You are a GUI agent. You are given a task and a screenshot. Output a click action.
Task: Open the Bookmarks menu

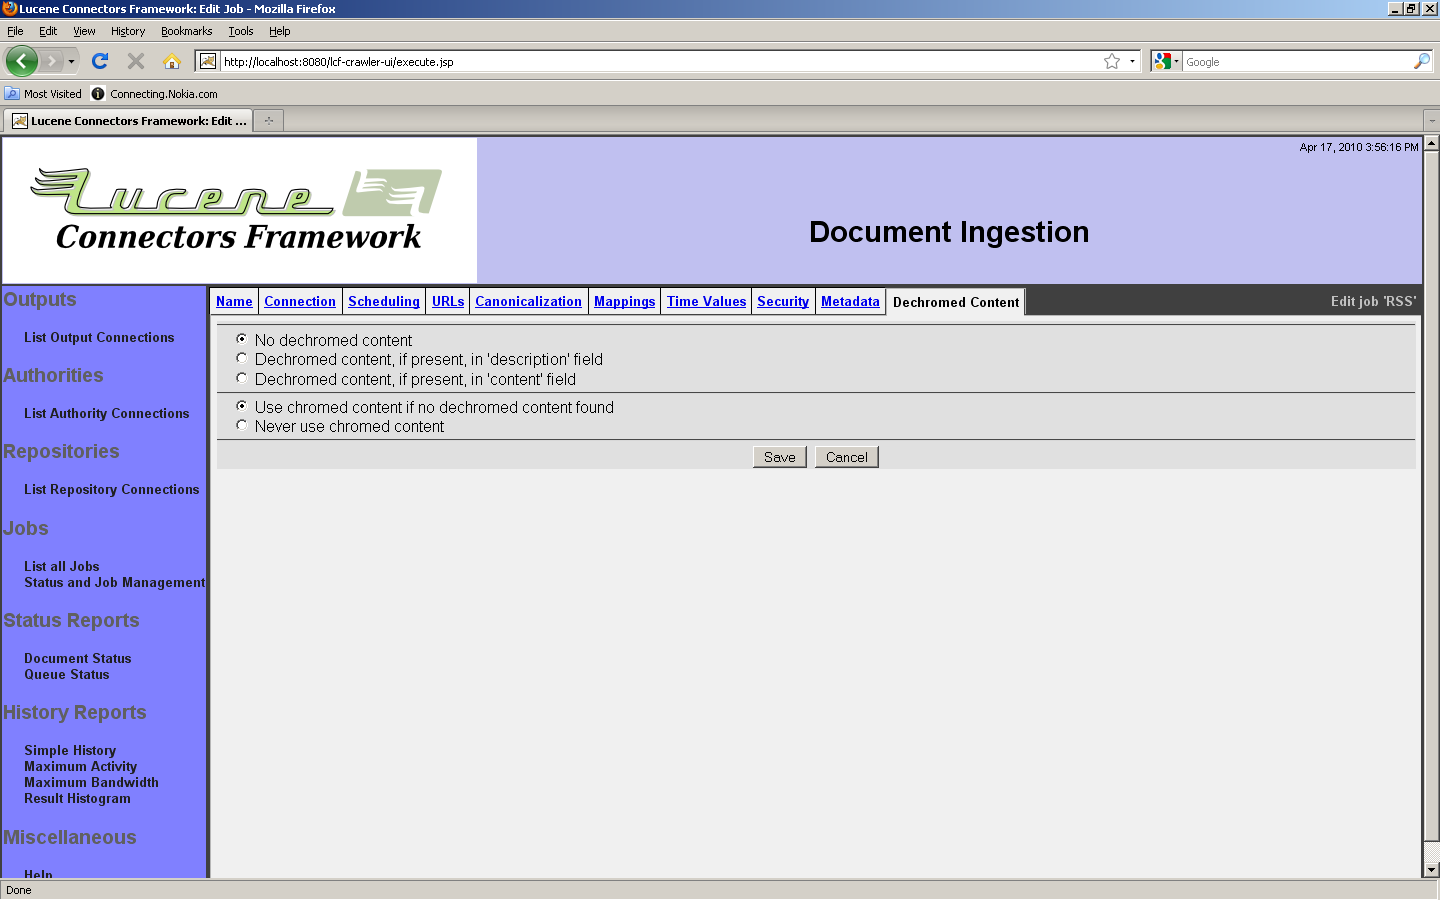[x=186, y=31]
